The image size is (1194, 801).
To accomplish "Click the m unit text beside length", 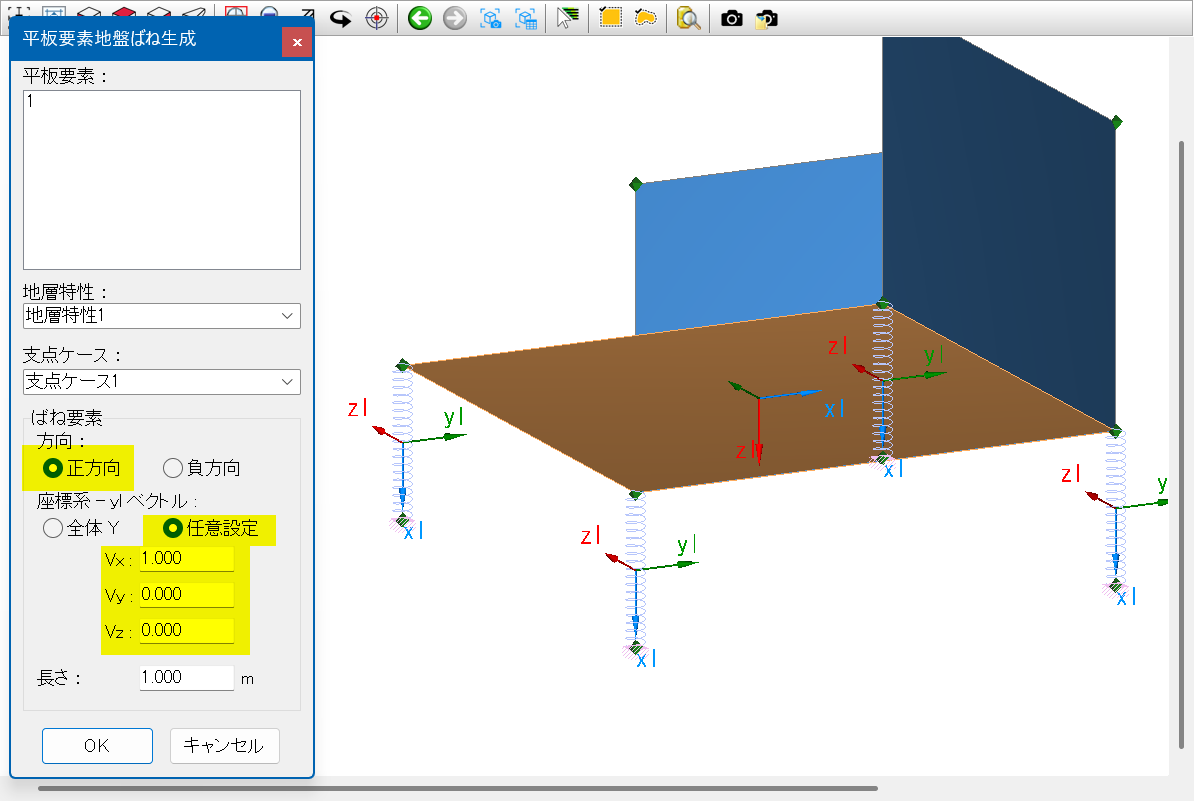I will [247, 678].
